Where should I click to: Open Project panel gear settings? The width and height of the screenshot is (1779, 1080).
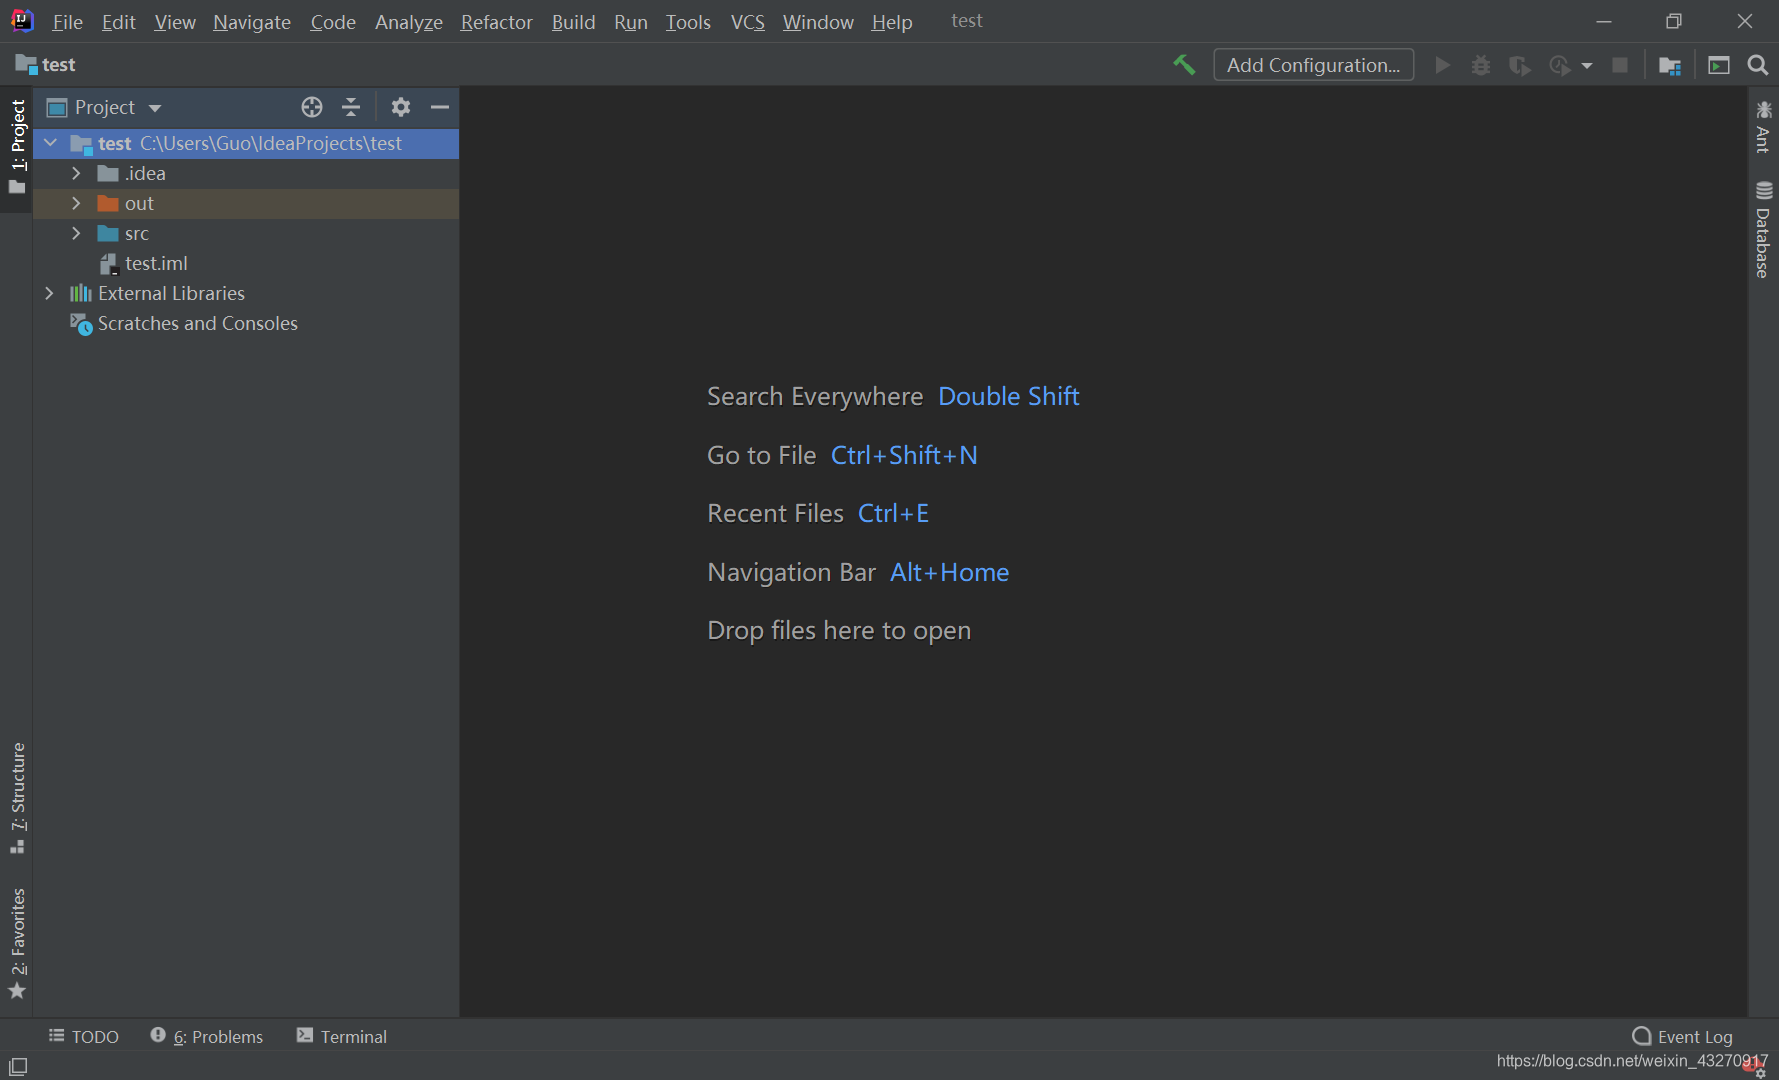401,107
